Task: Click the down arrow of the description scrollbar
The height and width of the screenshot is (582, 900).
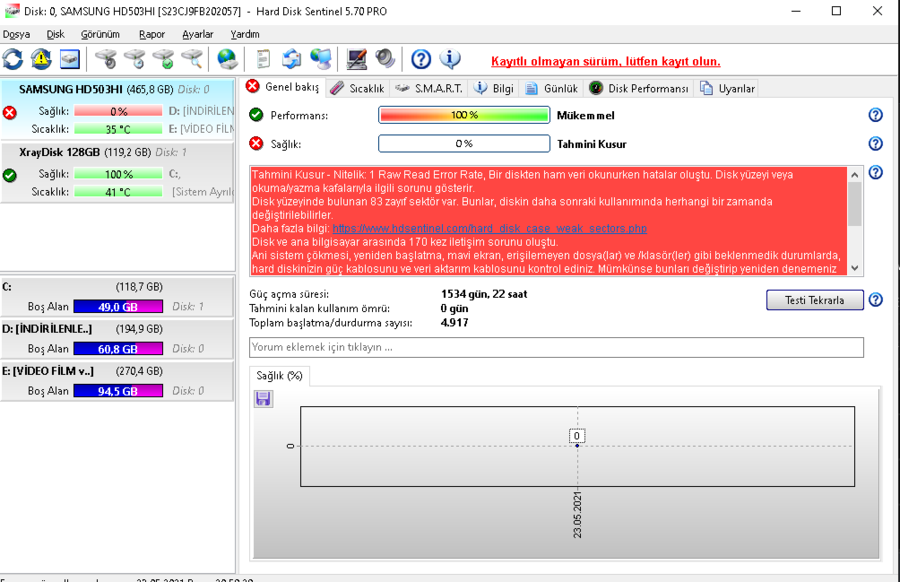Action: point(855,268)
